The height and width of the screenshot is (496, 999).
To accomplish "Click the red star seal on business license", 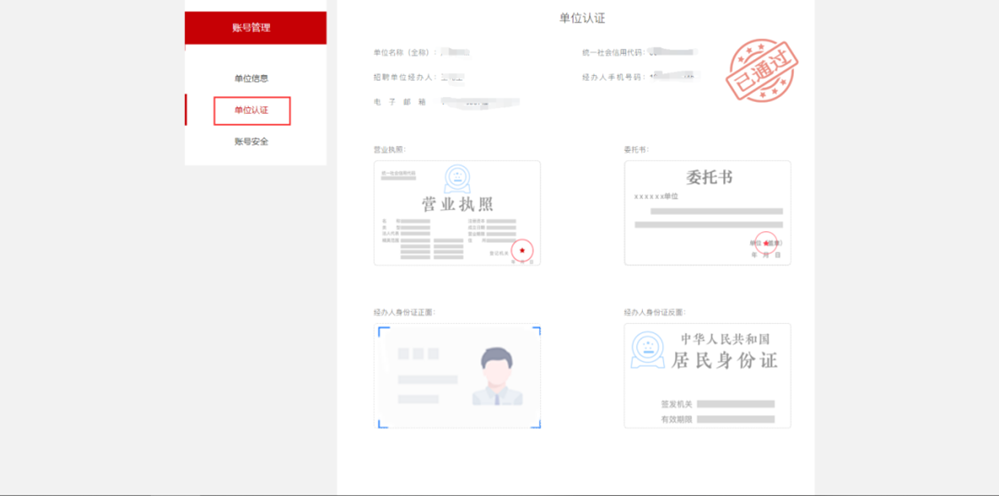I will [x=522, y=250].
